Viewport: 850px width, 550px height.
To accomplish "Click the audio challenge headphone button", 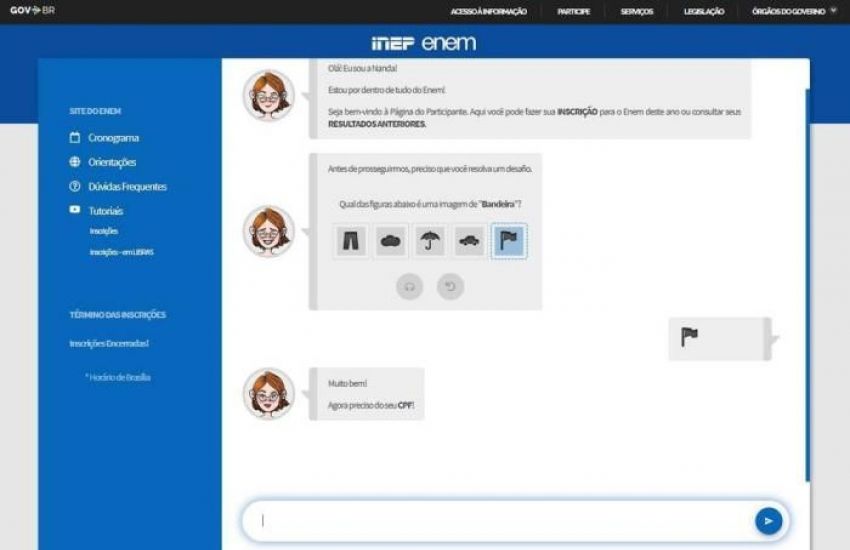I will coord(409,286).
